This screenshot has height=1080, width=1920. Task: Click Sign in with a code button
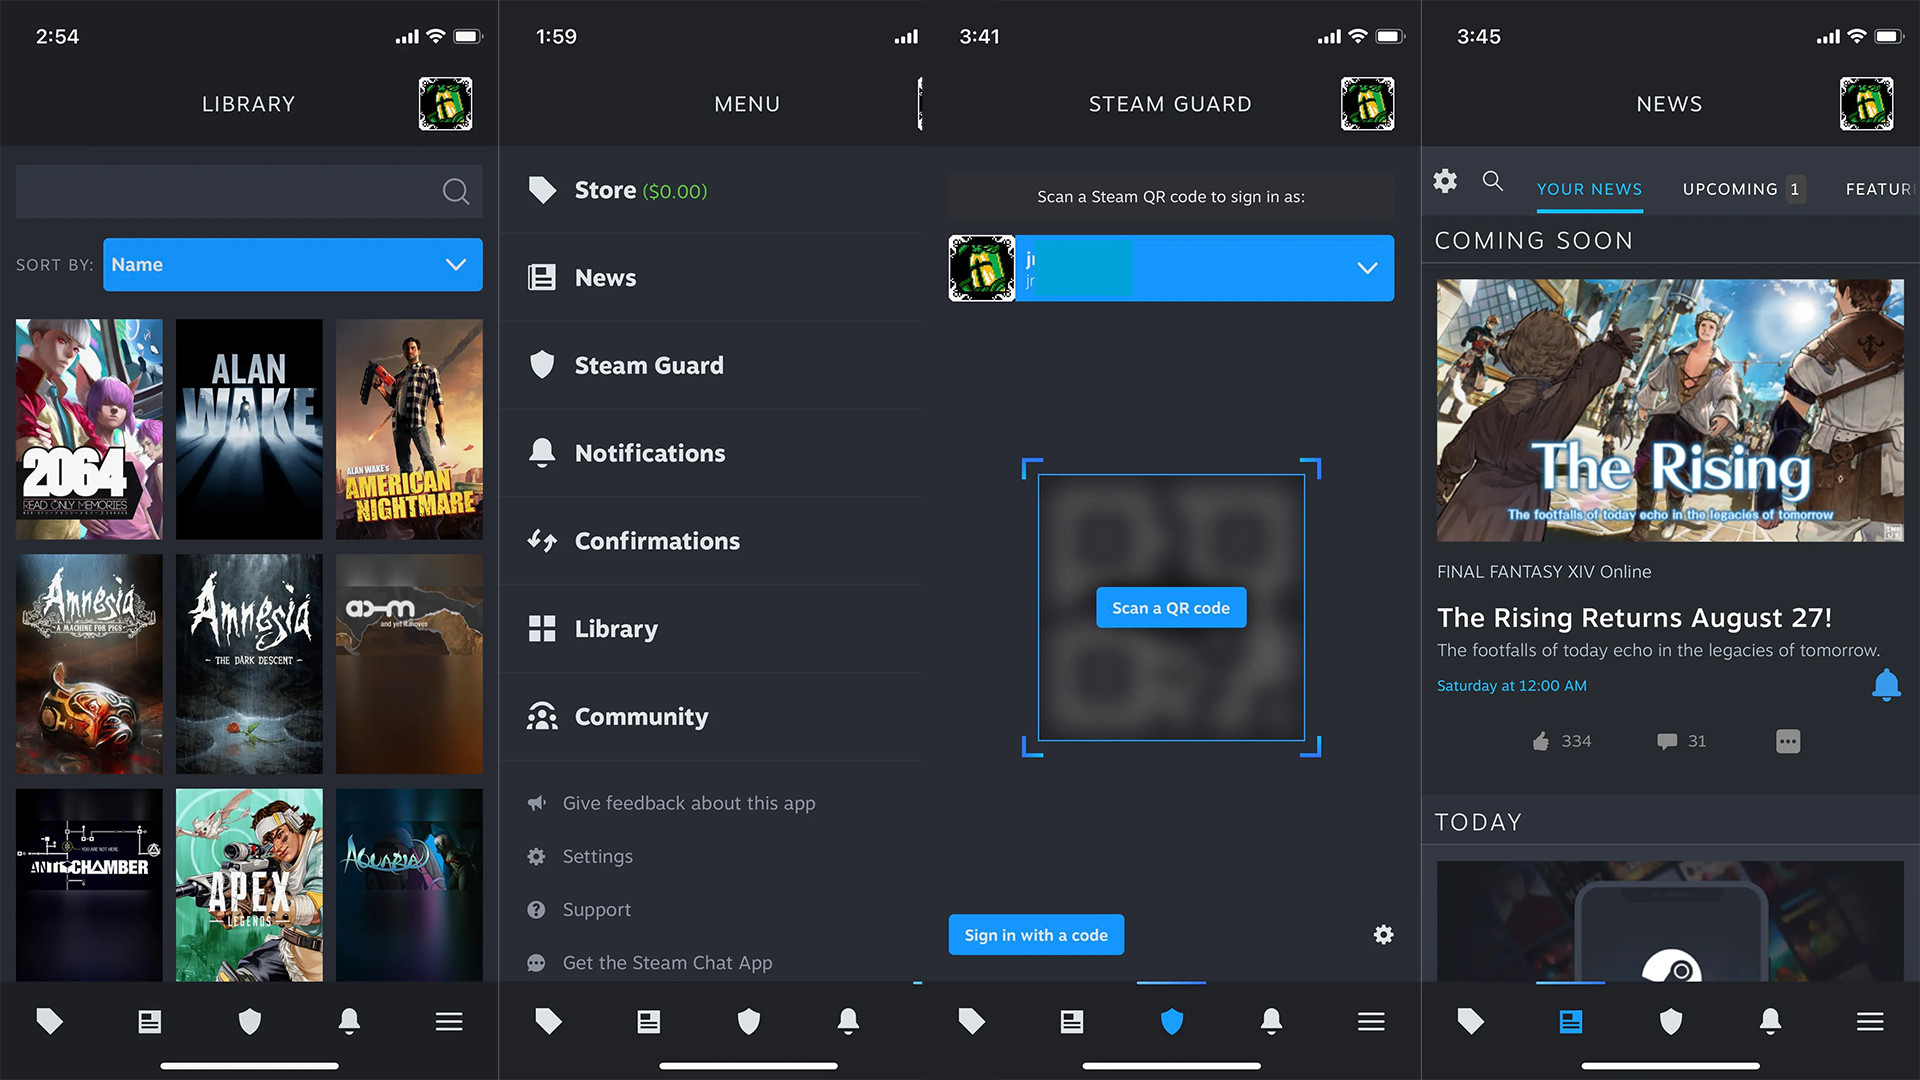pos(1036,935)
